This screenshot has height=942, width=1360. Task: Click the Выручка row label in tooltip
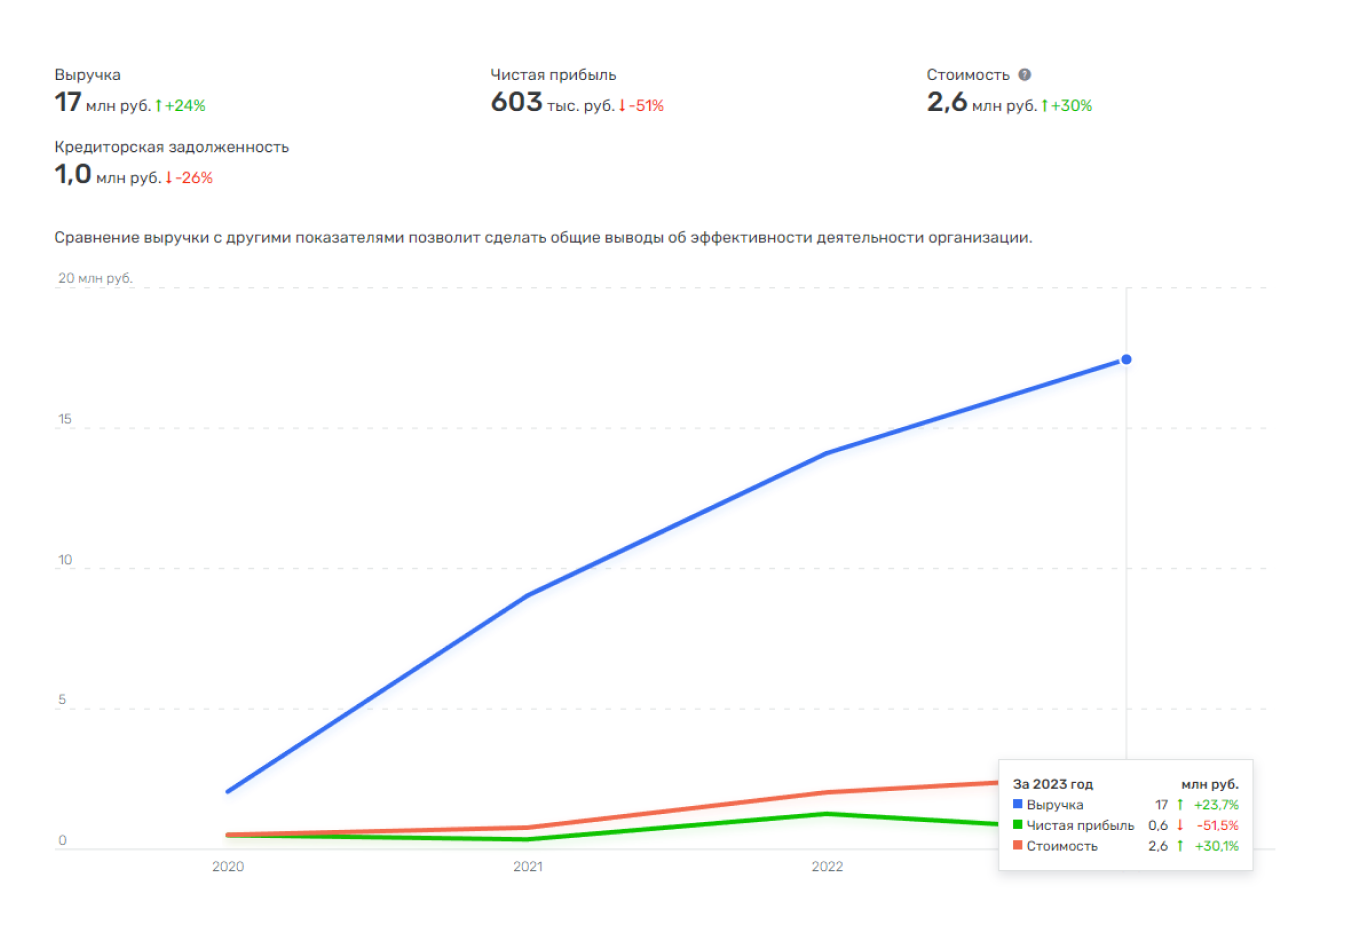point(1055,804)
